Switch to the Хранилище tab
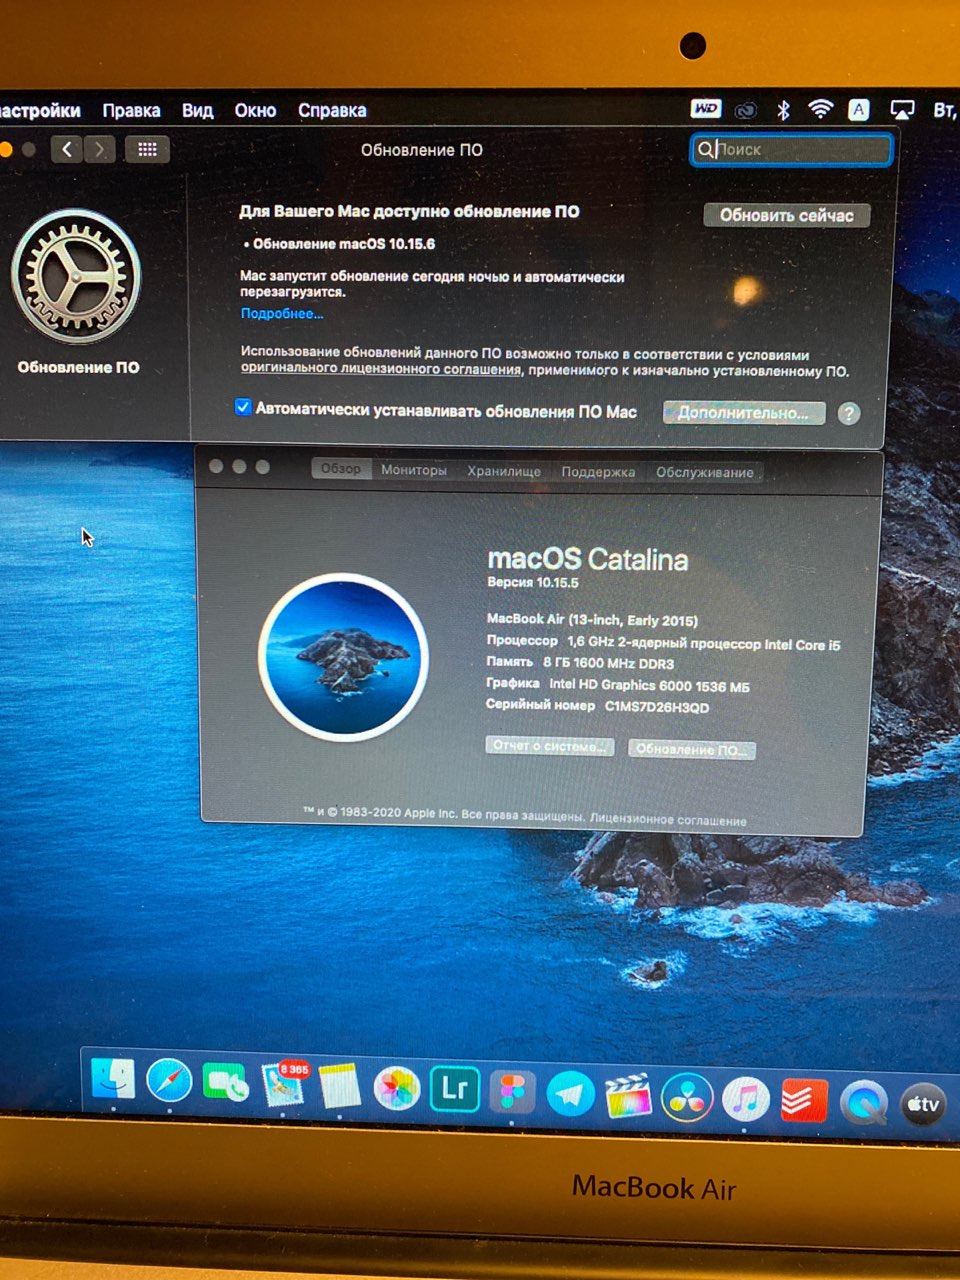Viewport: 960px width, 1280px height. pos(504,471)
